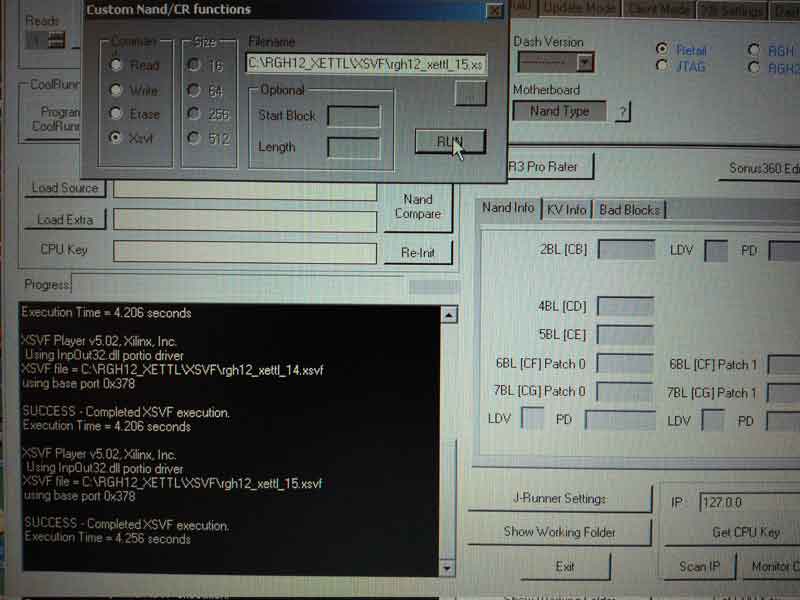Click the last 'Execution Time = 4.256 seconds' line

point(108,538)
